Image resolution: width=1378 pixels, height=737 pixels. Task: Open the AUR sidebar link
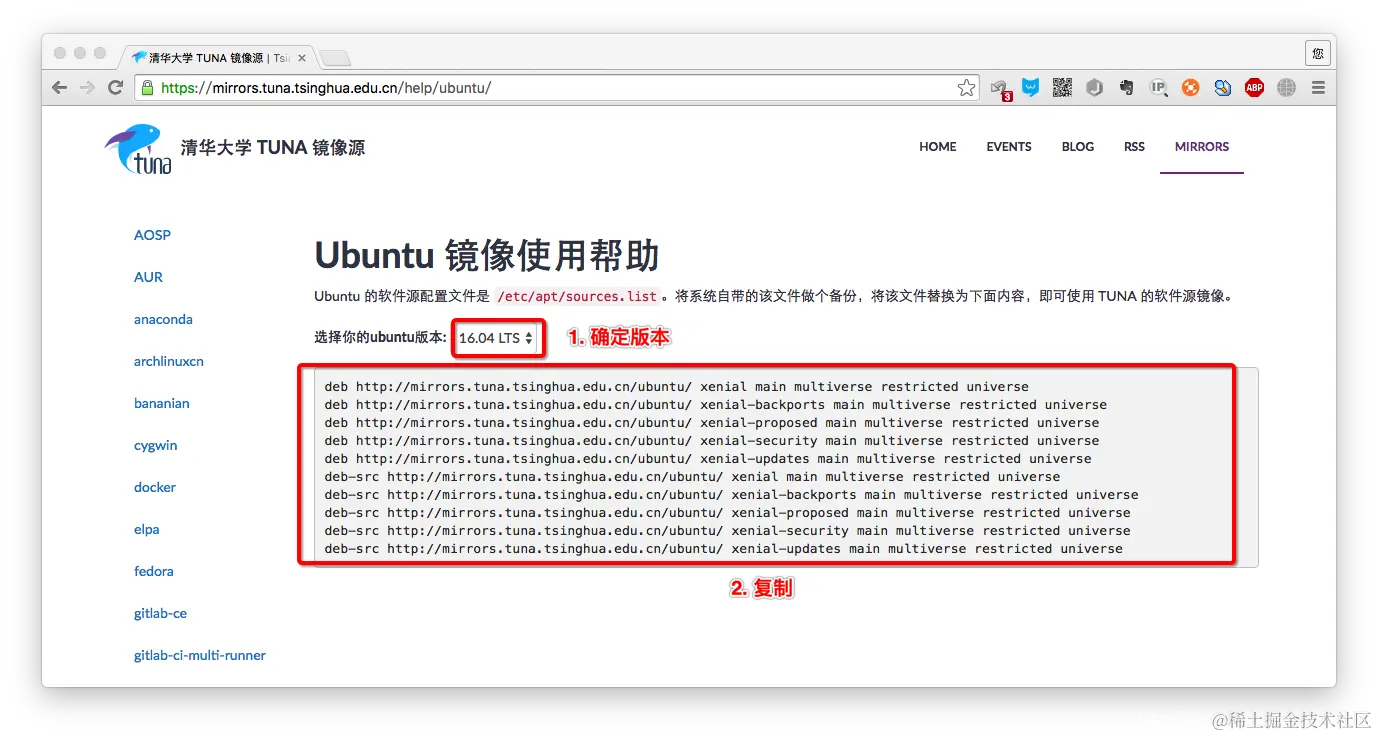click(x=148, y=277)
